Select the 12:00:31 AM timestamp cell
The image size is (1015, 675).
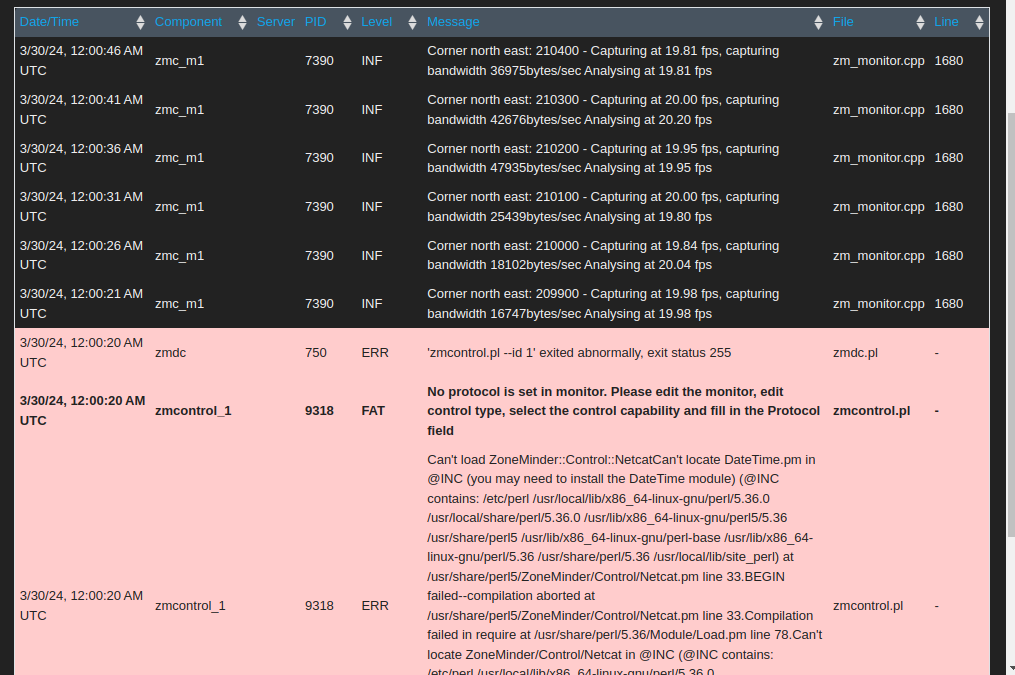[x=82, y=206]
